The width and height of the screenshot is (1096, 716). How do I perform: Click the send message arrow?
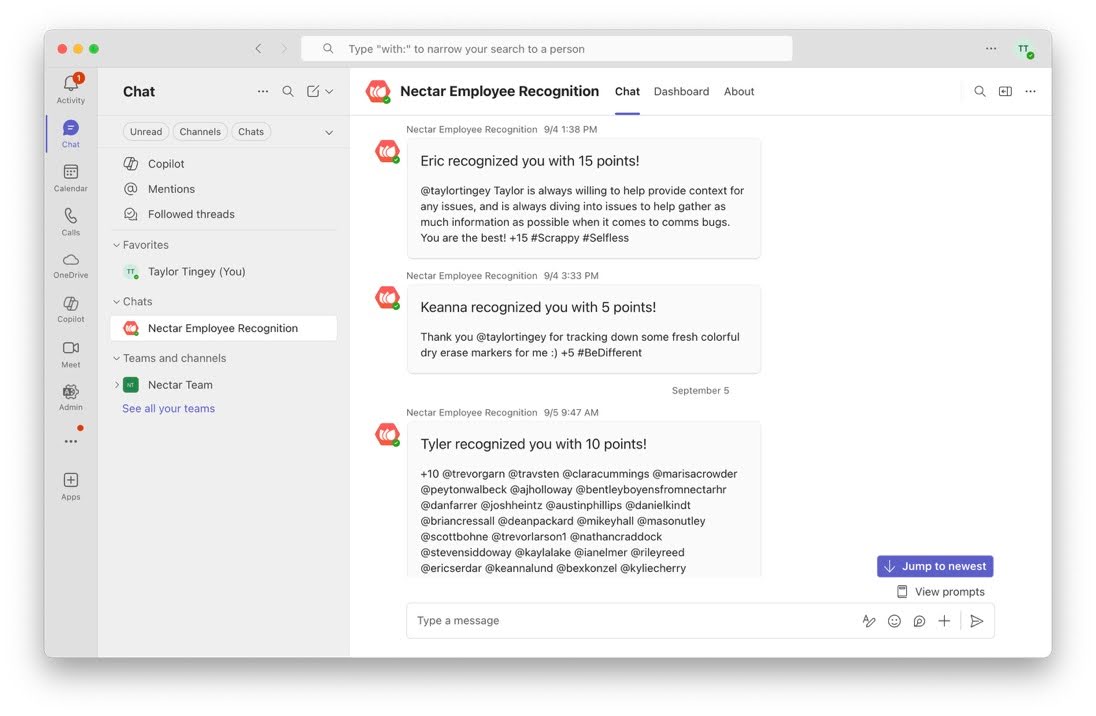click(x=977, y=620)
